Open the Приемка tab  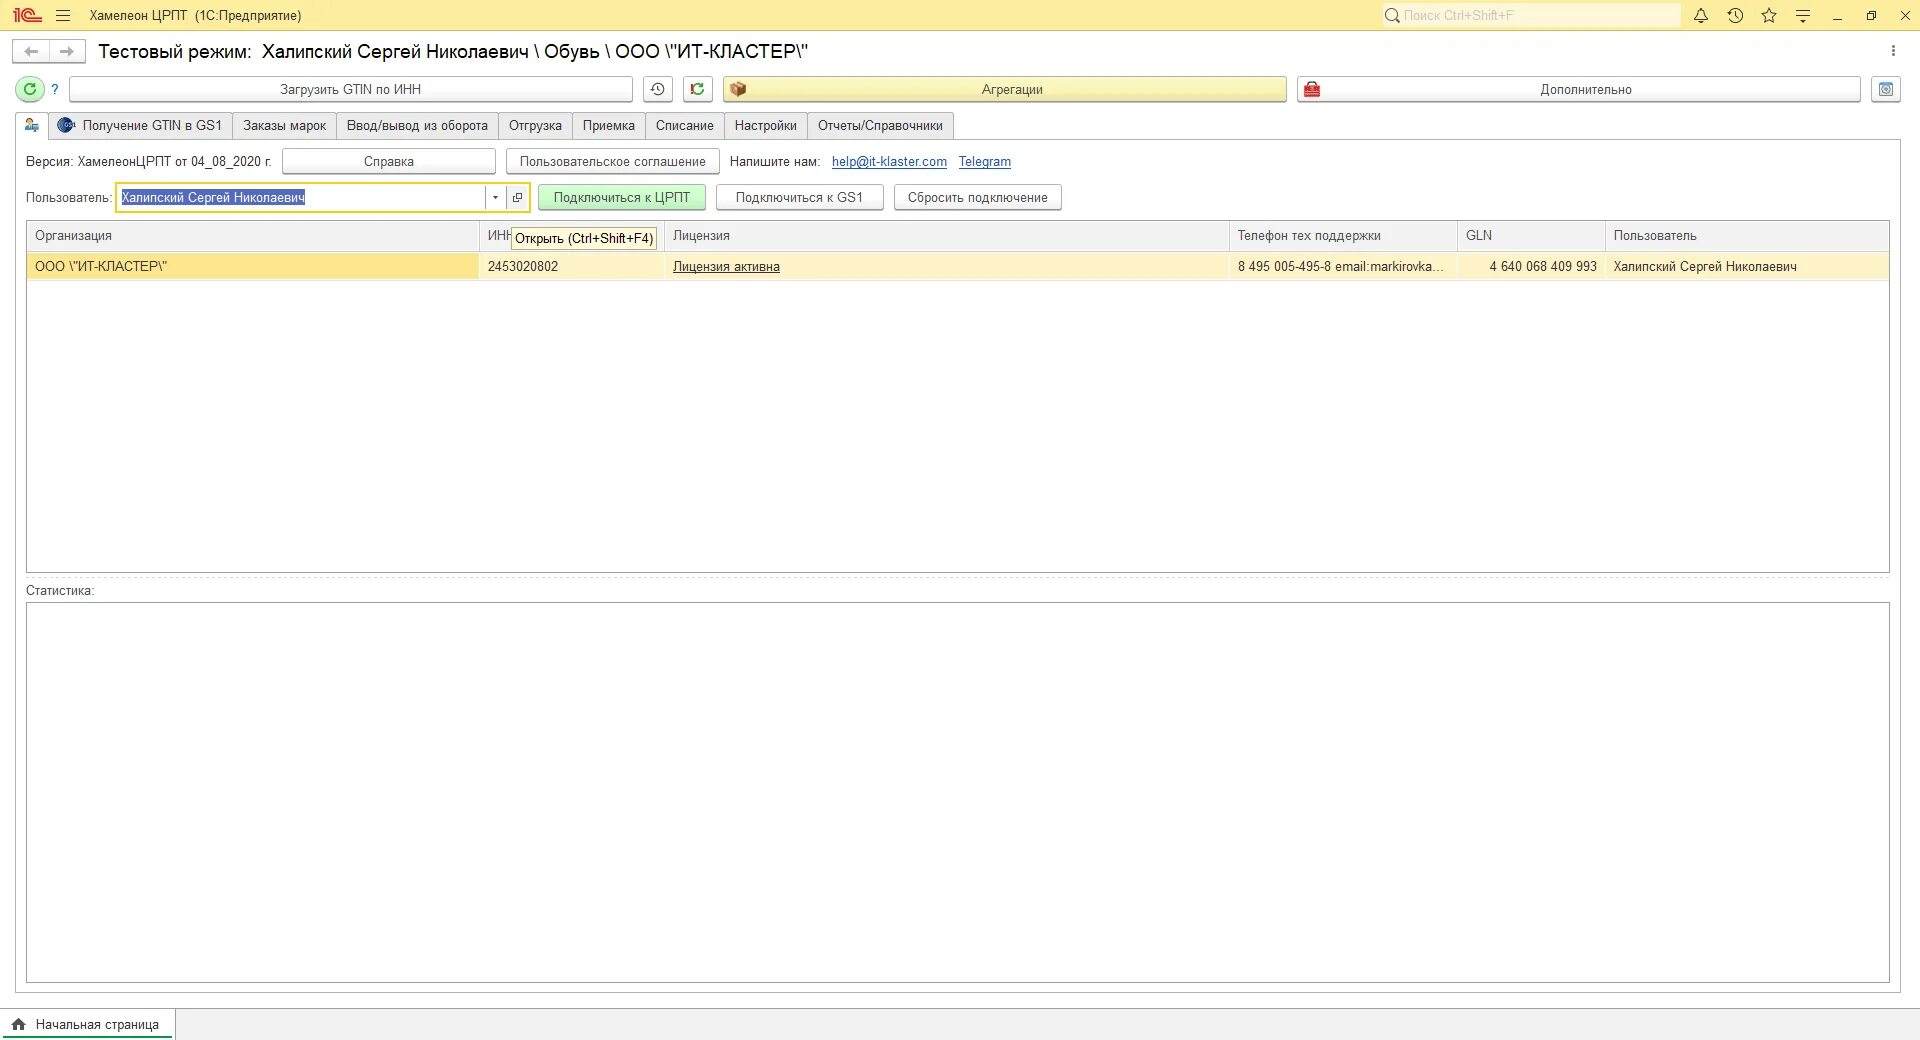[609, 125]
